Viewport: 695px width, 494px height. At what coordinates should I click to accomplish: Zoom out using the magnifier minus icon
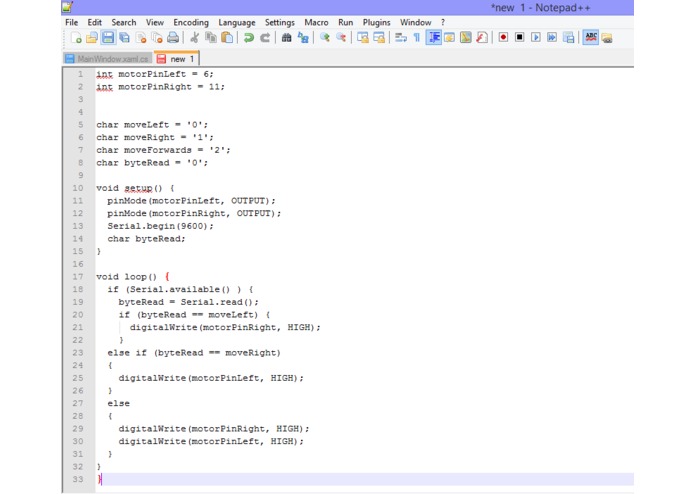(x=341, y=38)
